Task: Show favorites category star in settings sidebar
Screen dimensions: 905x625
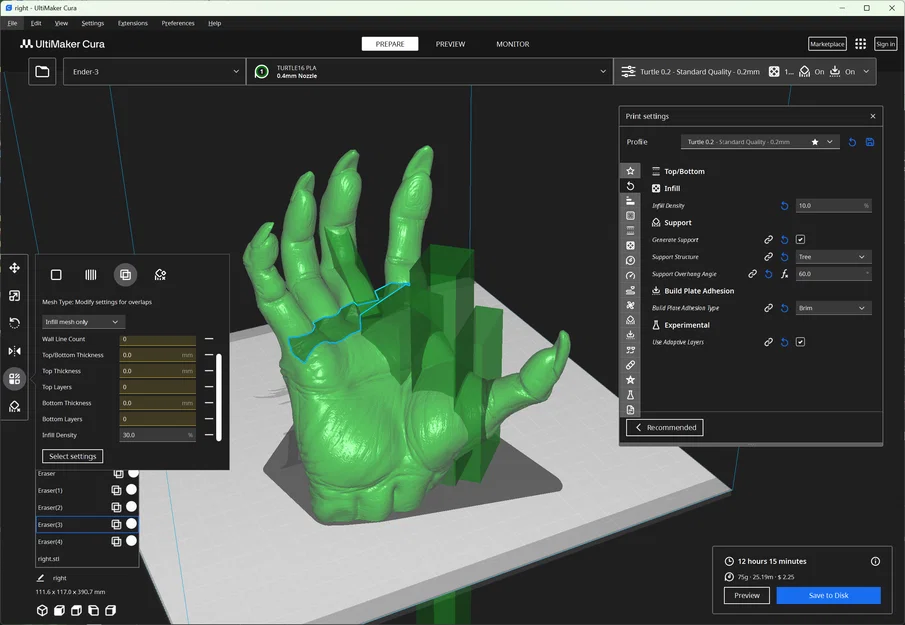Action: (x=630, y=171)
